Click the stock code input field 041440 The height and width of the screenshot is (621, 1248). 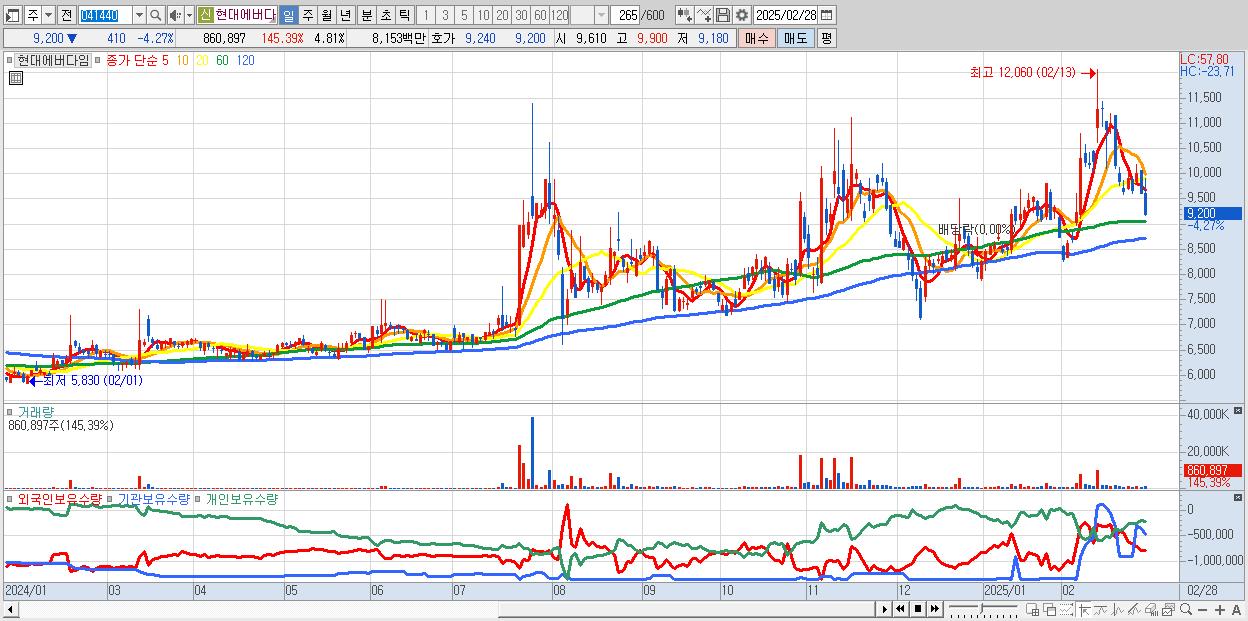[105, 15]
